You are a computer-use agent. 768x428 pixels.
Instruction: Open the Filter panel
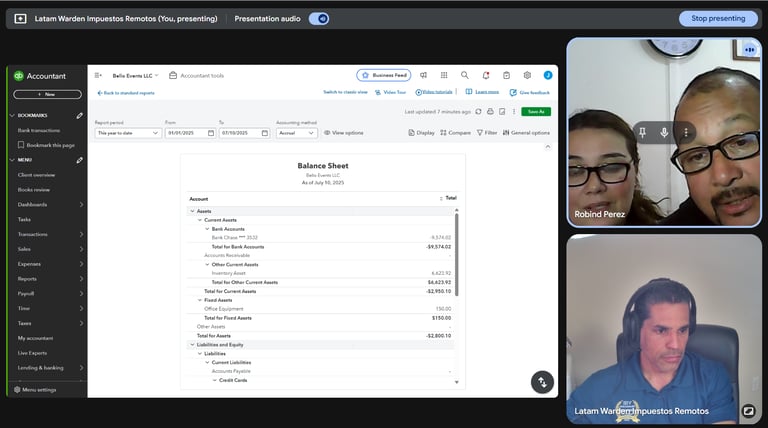487,133
